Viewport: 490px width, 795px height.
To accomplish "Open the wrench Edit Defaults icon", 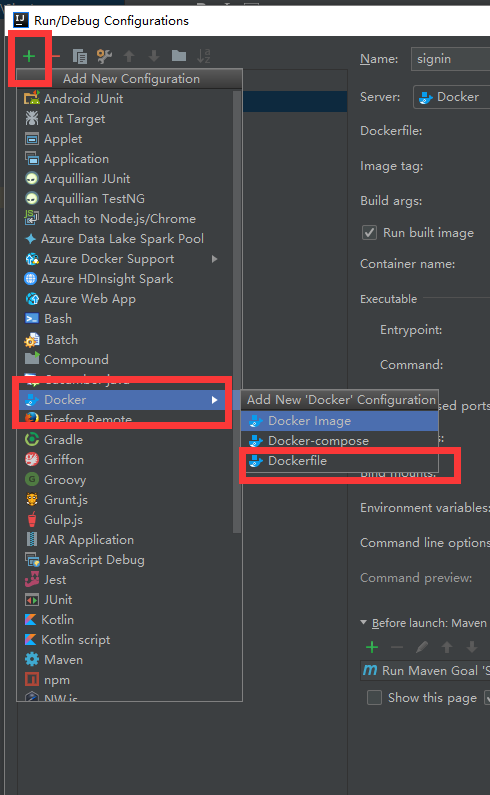I will tap(104, 56).
